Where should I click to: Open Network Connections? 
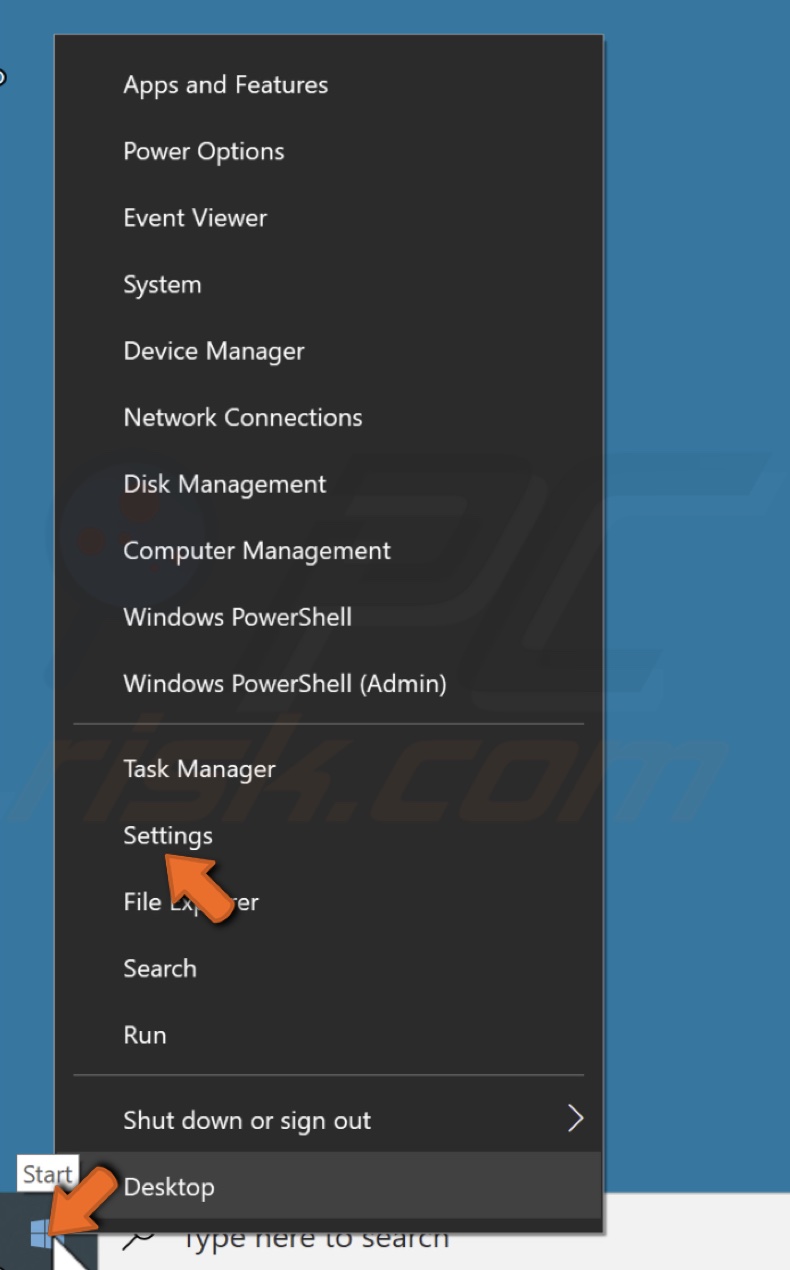tap(242, 418)
